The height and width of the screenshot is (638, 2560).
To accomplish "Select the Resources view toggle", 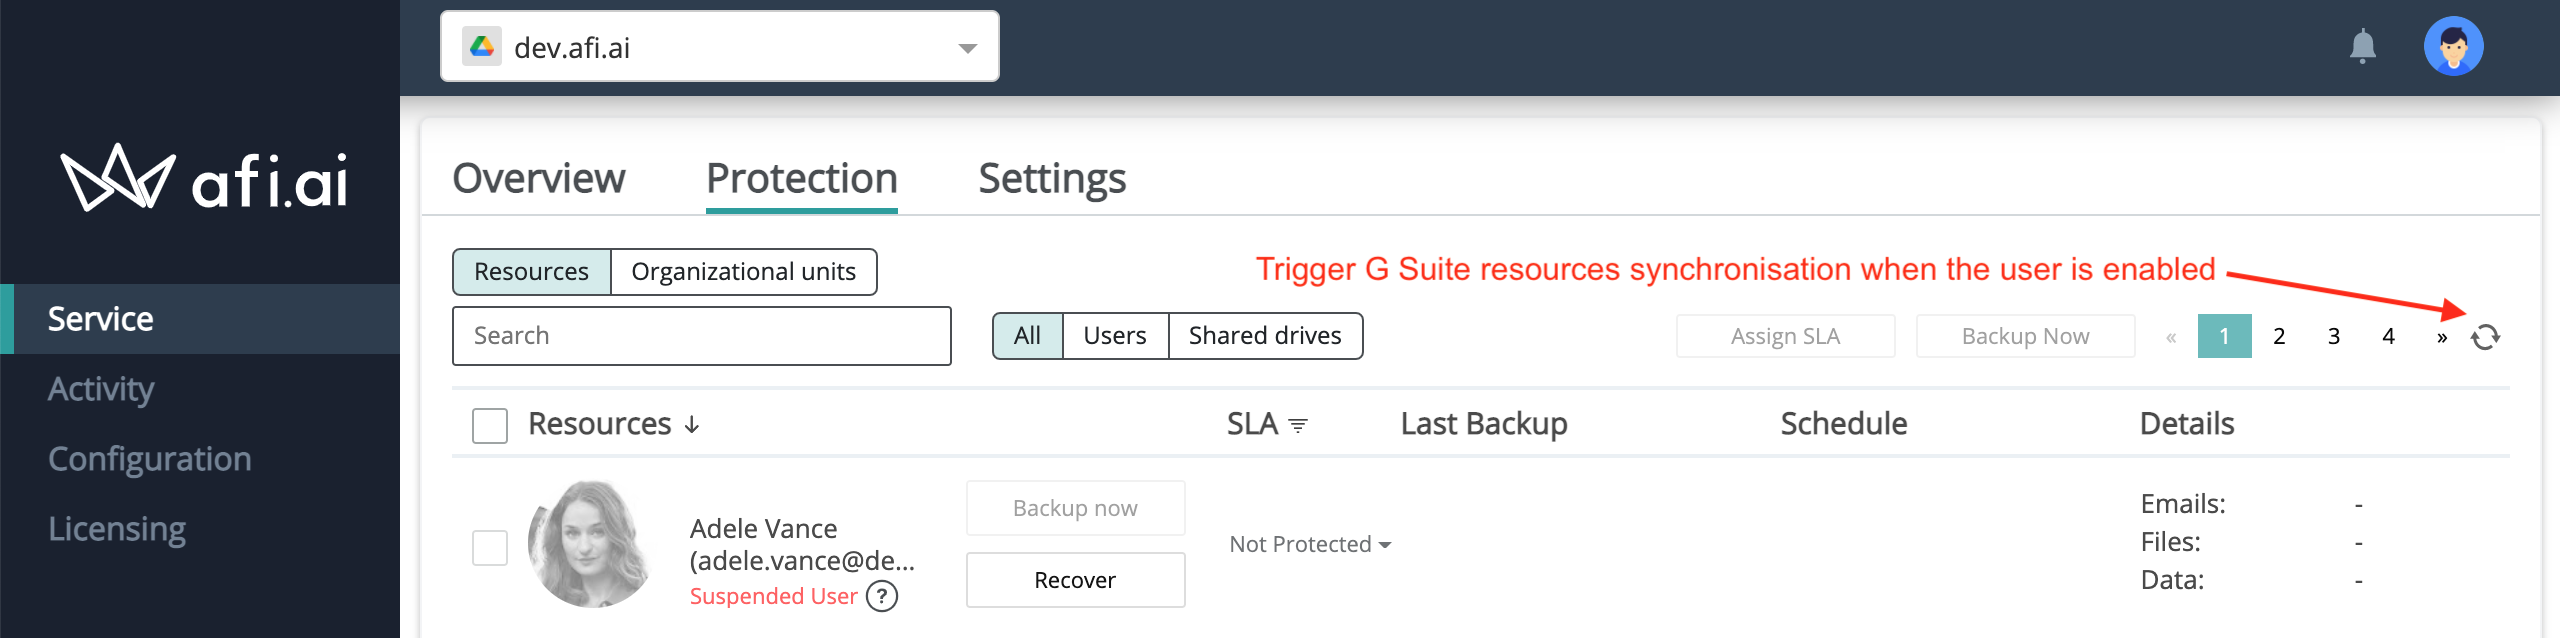I will pos(532,272).
